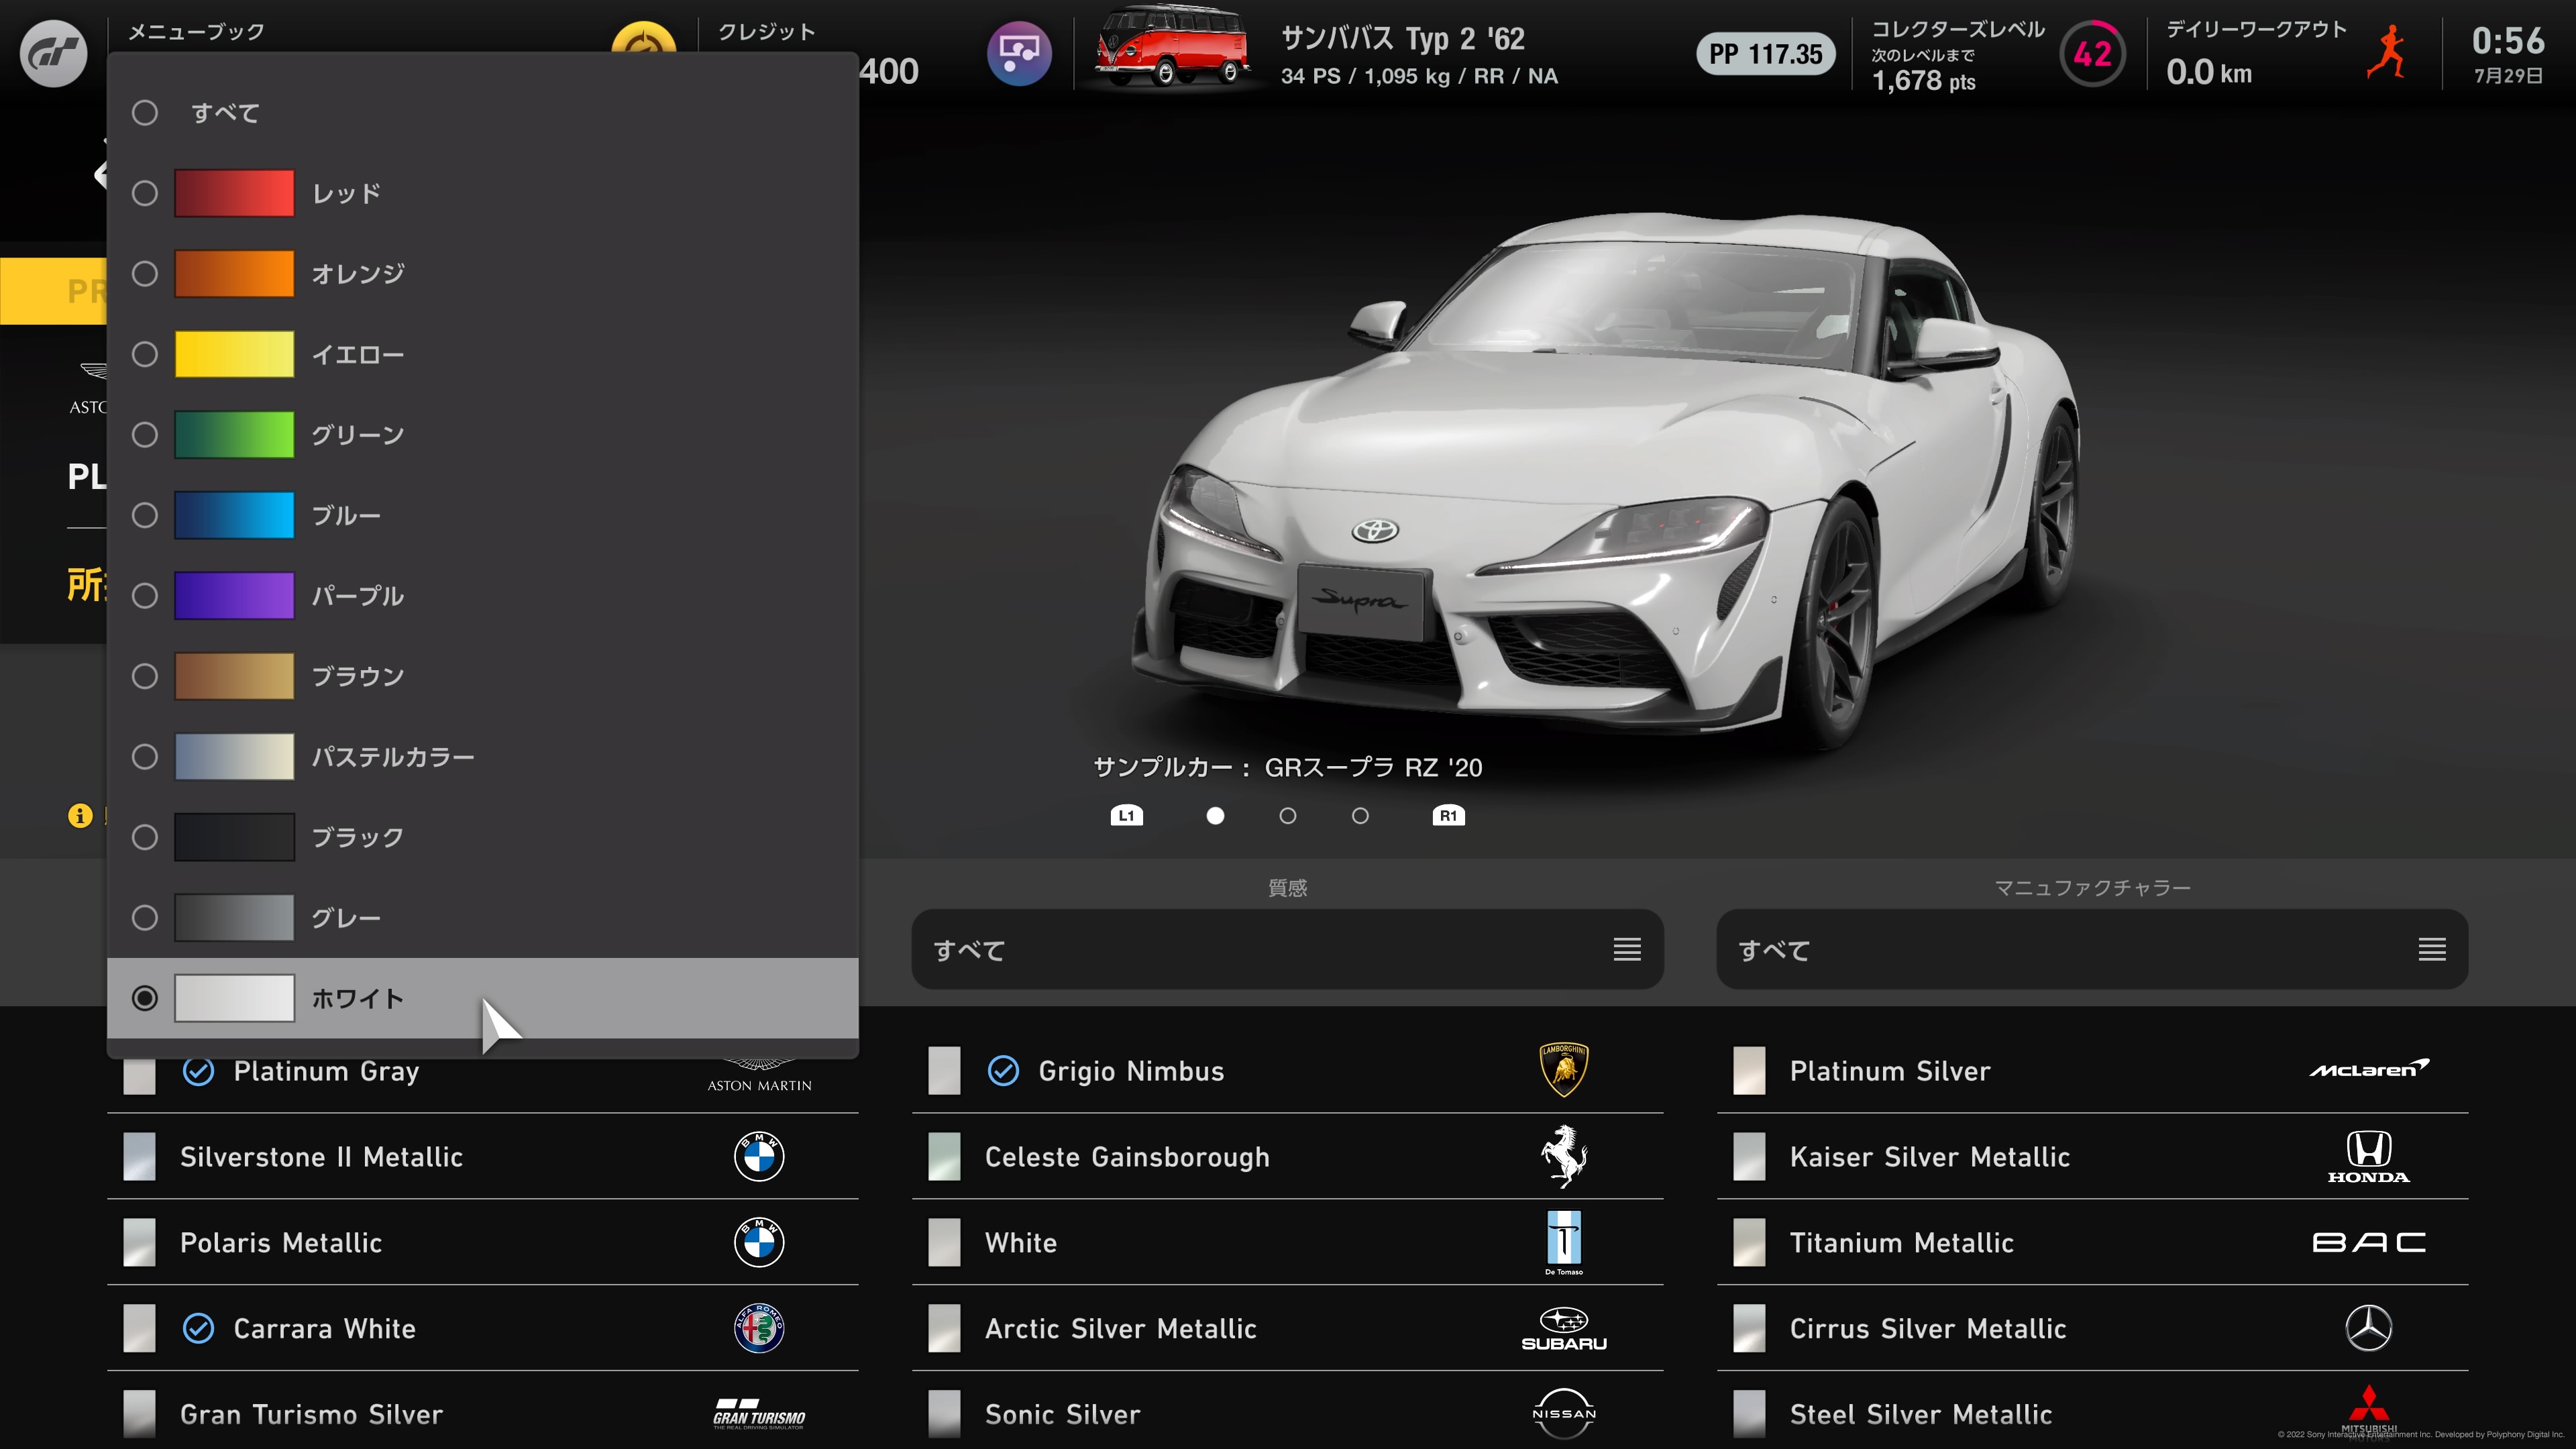
Task: Select the Platinum Silver McLaren paint
Action: click(x=1889, y=1071)
